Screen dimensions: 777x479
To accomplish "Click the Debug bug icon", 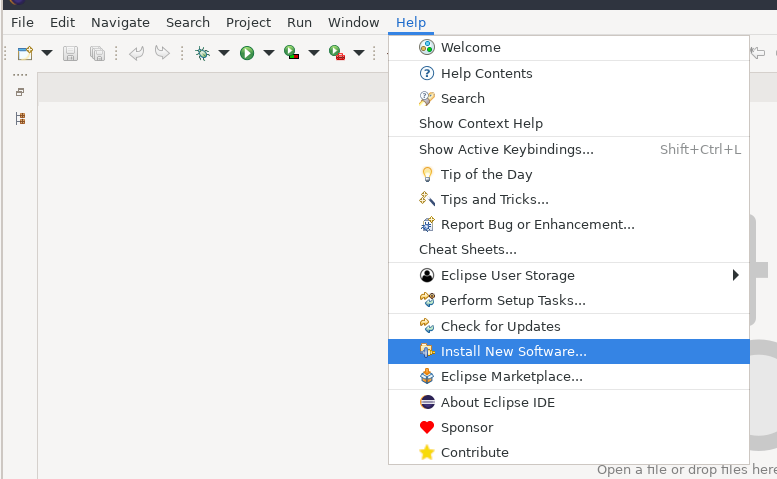I will tap(202, 53).
